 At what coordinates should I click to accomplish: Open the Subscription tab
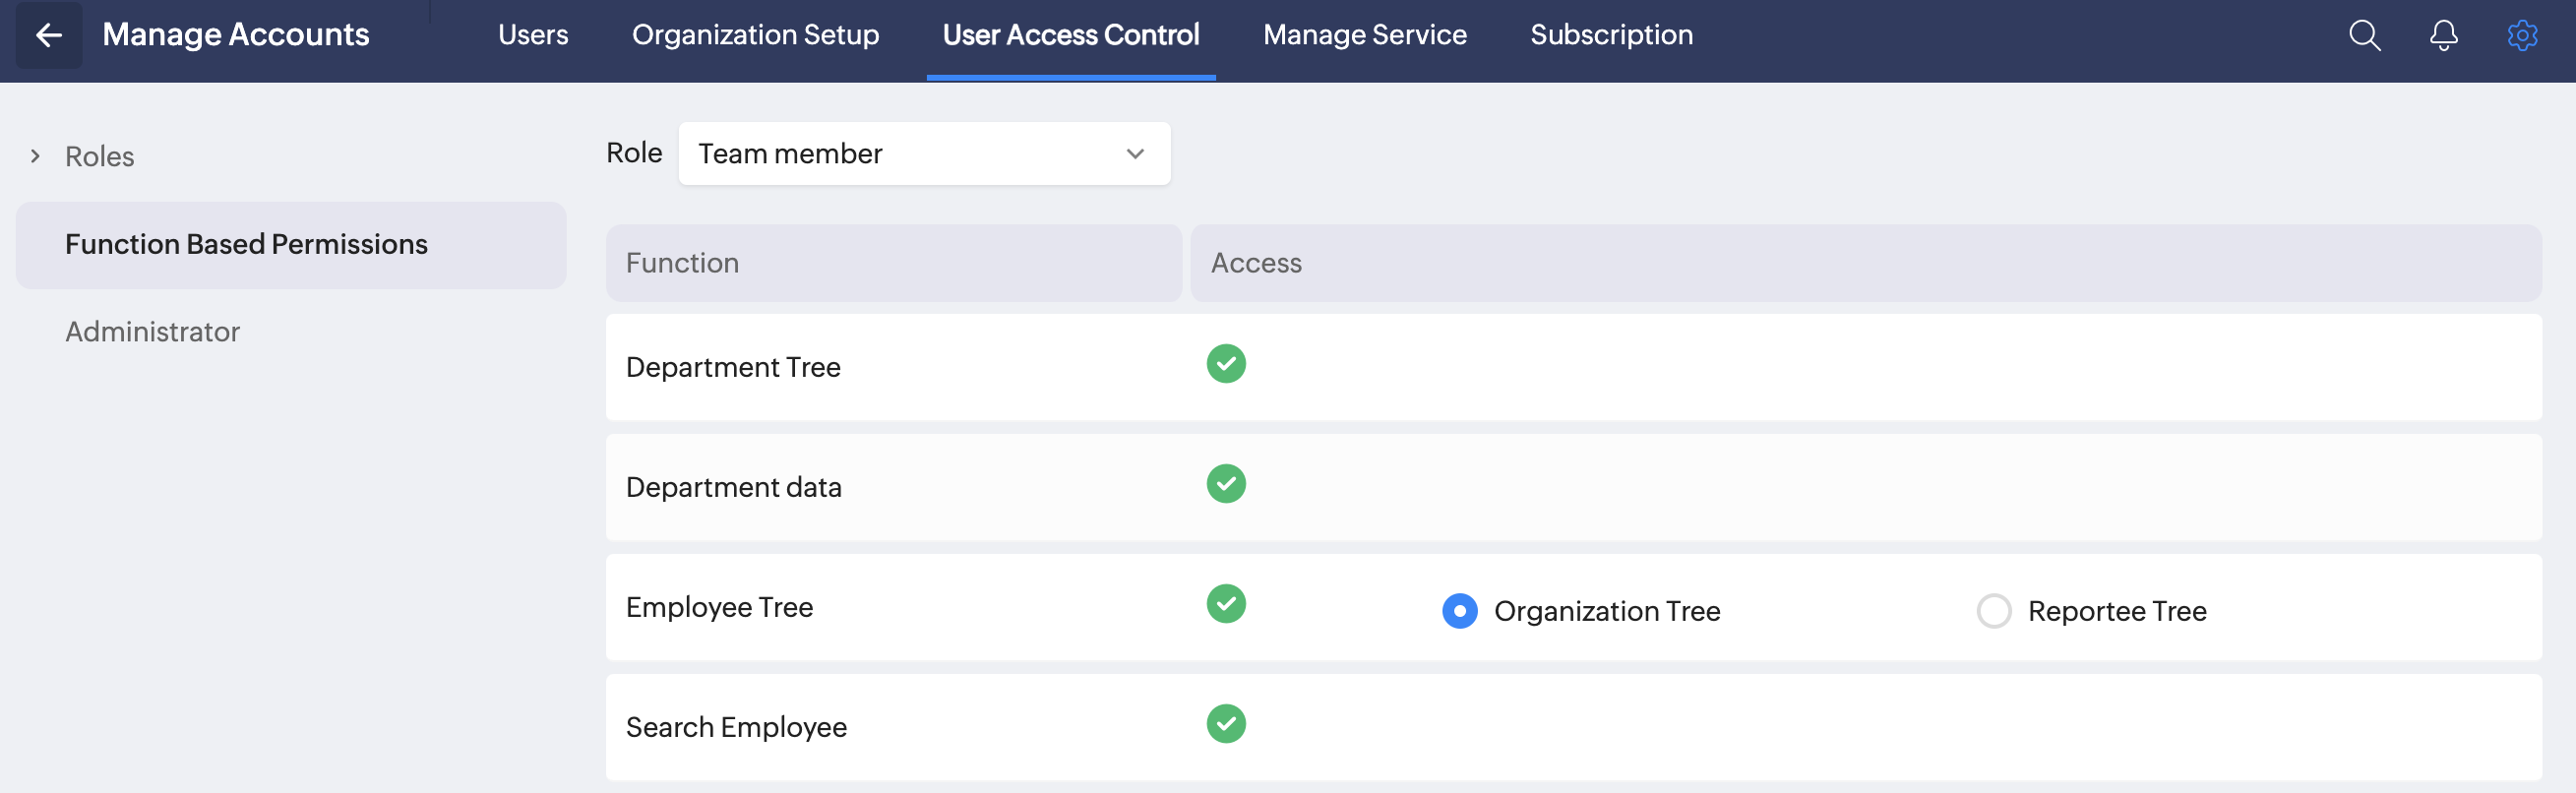(x=1611, y=35)
